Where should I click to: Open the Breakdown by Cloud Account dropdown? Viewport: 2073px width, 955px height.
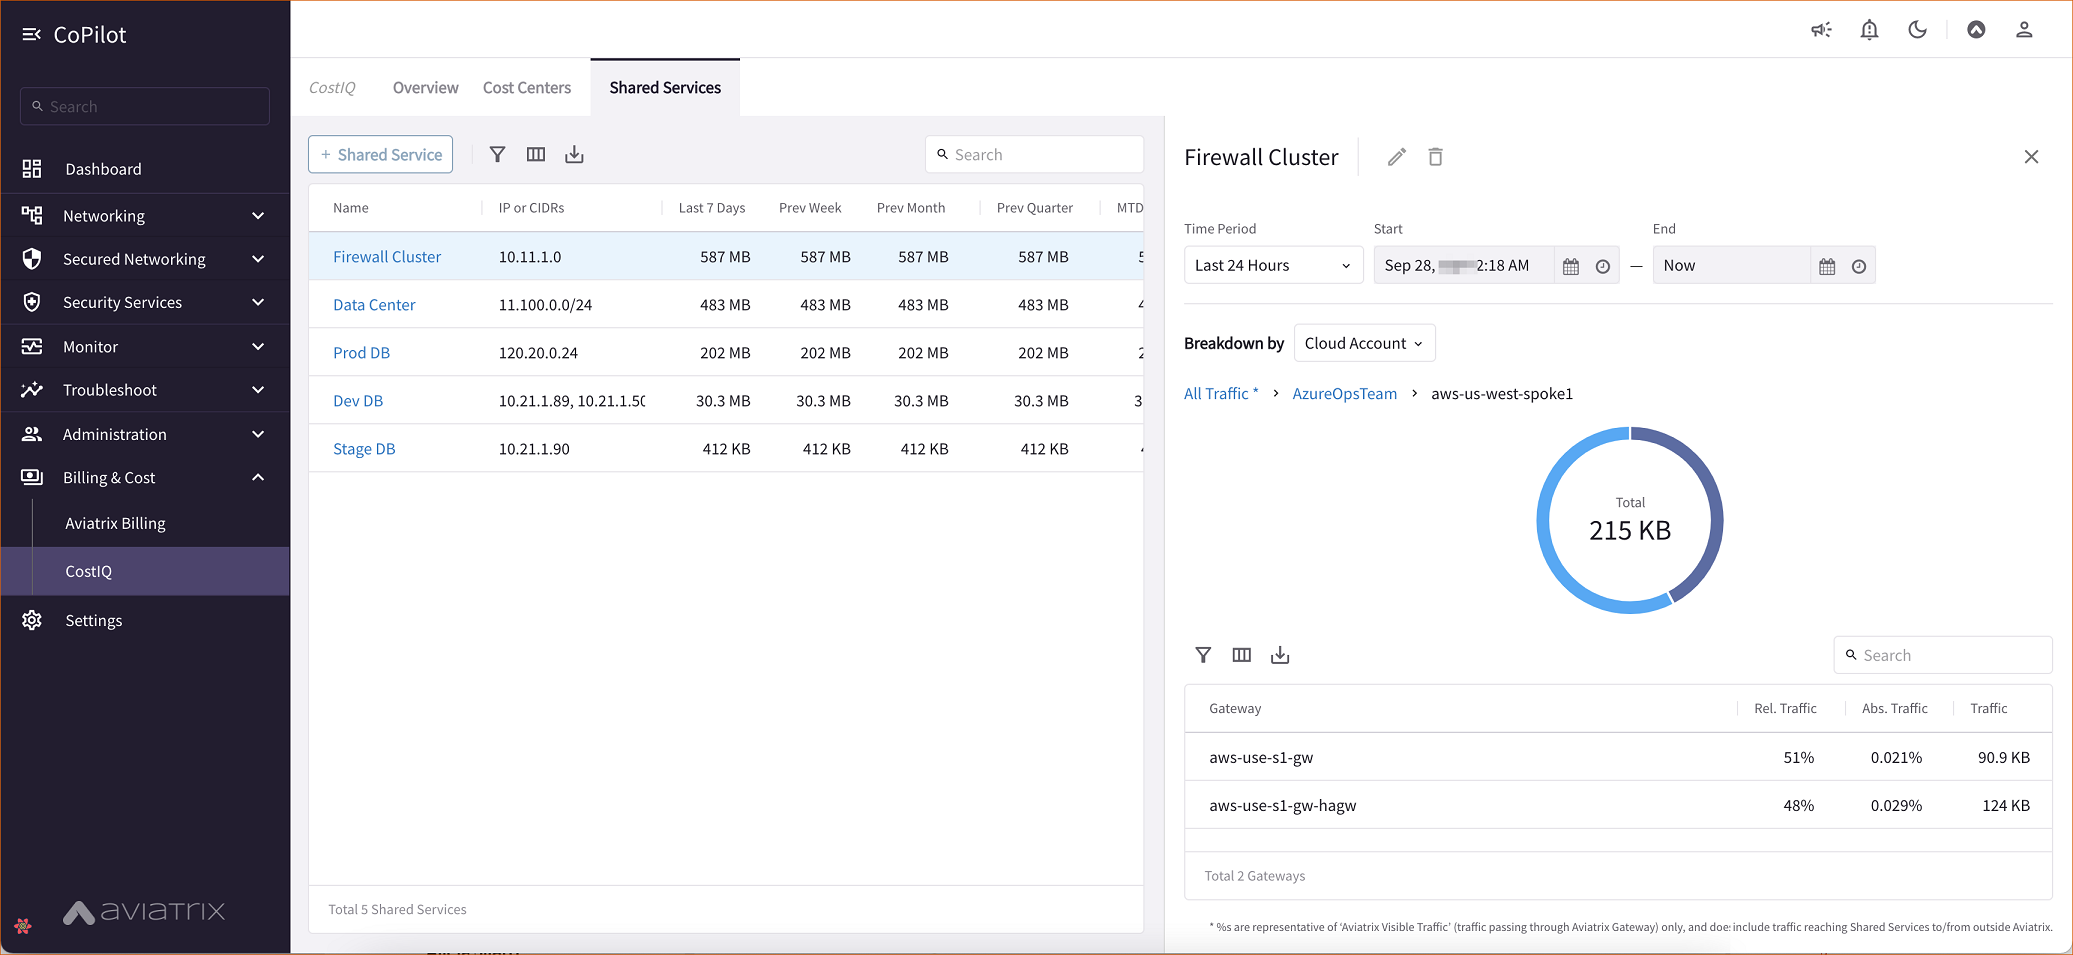click(1363, 343)
